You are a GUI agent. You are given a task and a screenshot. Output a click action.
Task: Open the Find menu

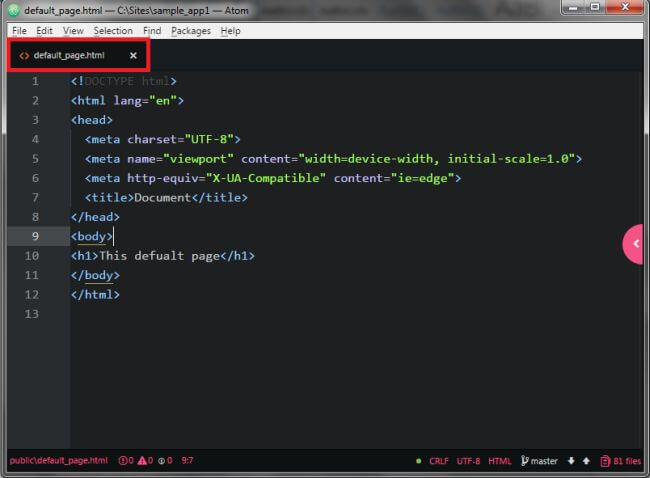[x=152, y=31]
